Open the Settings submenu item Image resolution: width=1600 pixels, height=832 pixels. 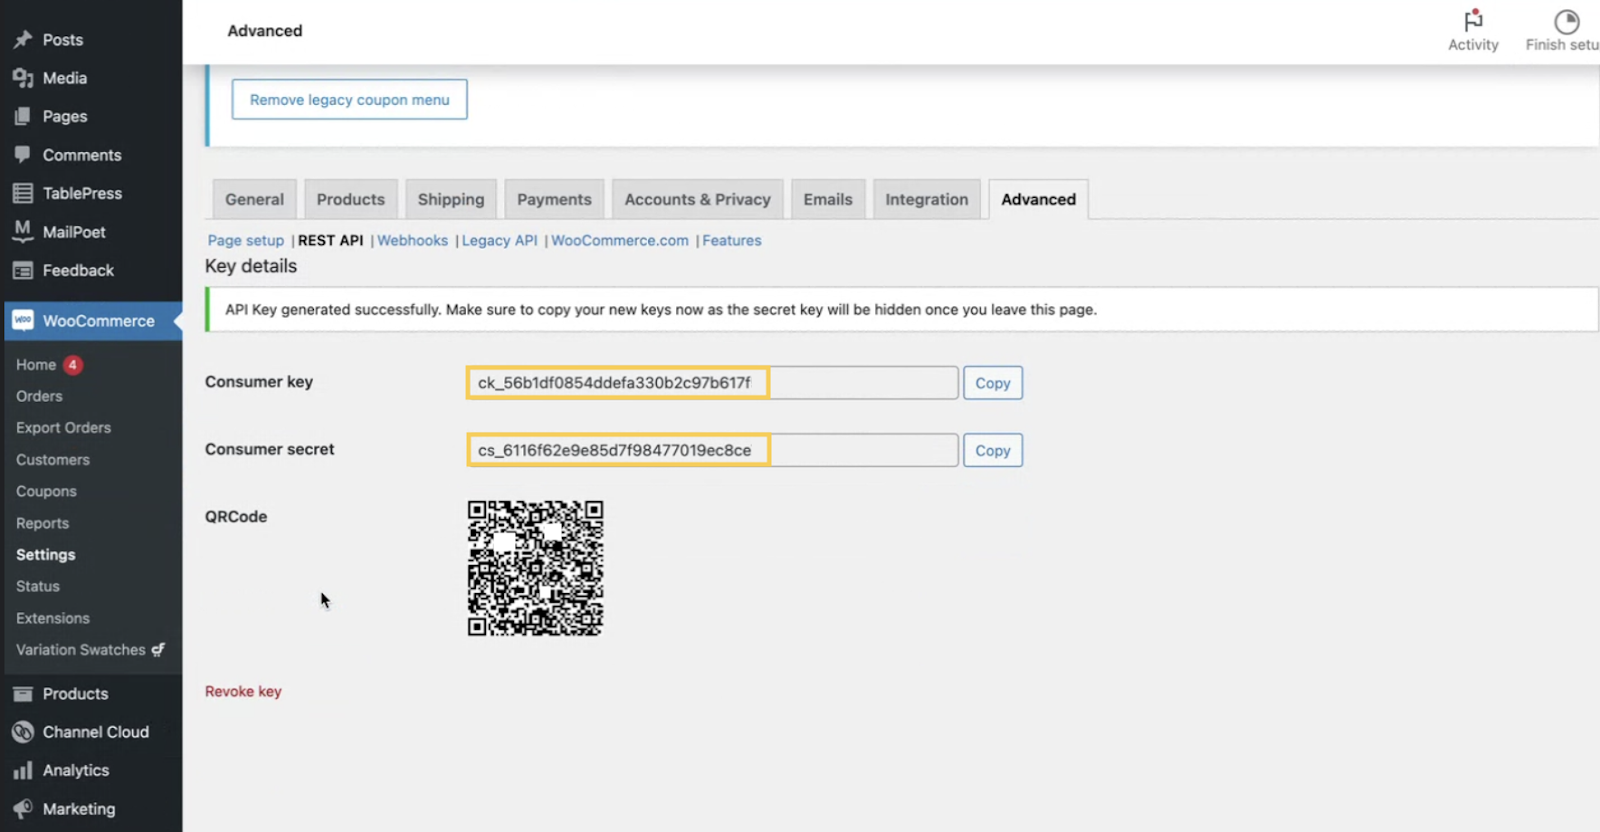[x=46, y=555]
